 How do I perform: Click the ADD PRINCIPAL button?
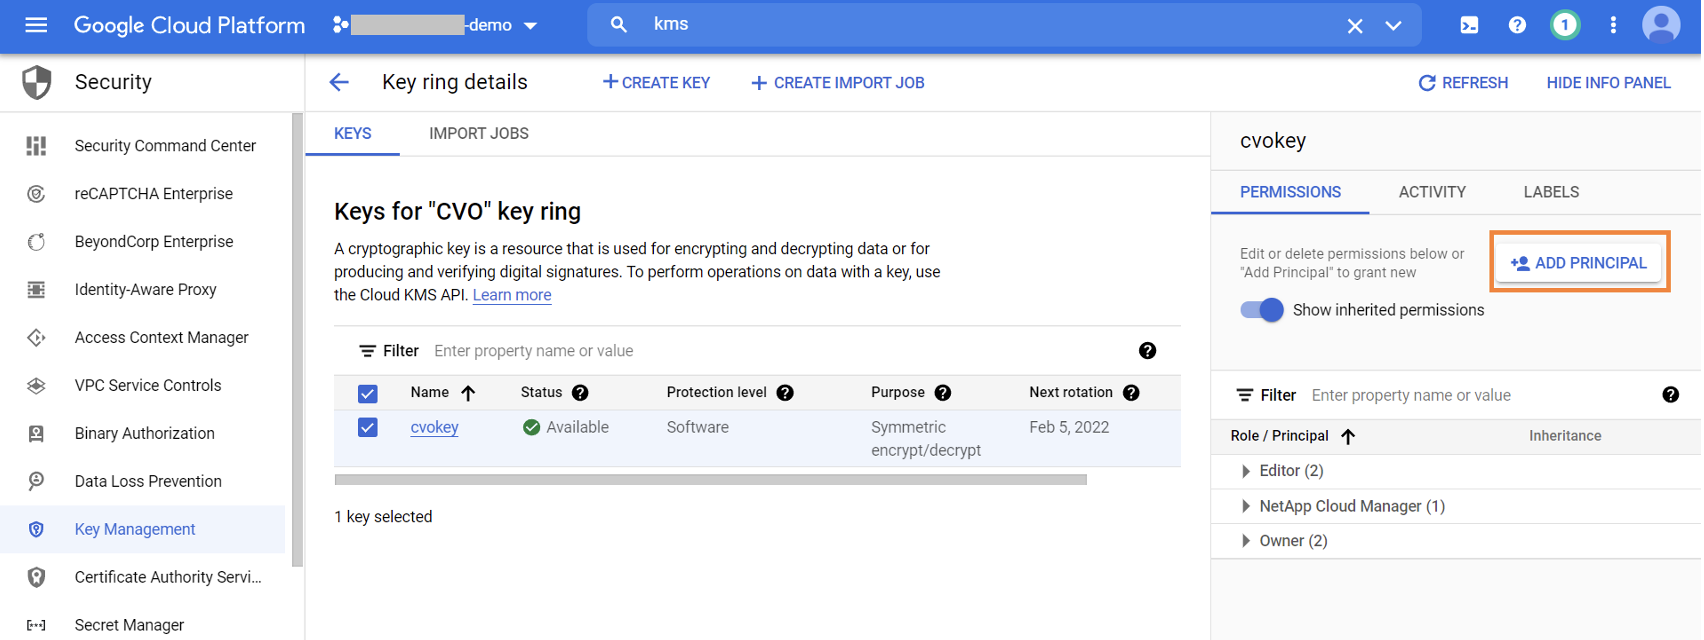tap(1579, 263)
